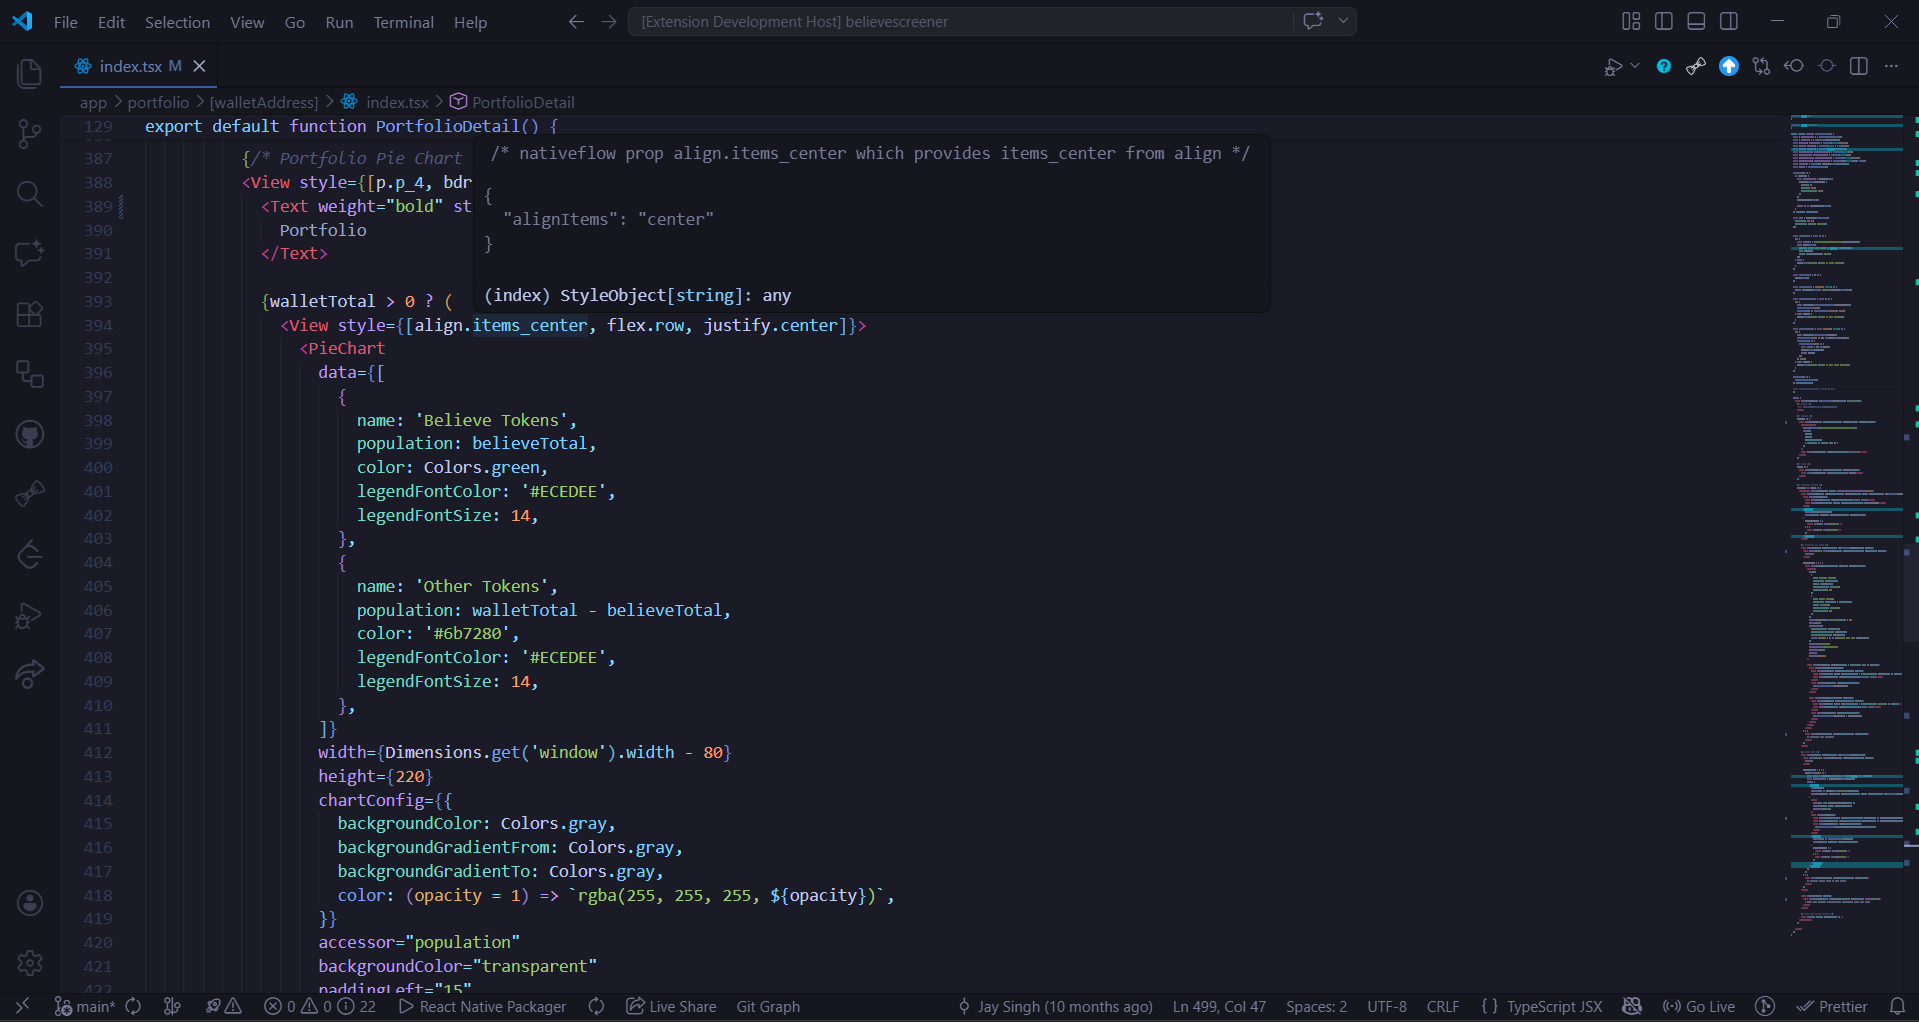Open the remote window indicator in the status bar
This screenshot has width=1919, height=1022.
coord(22,1006)
